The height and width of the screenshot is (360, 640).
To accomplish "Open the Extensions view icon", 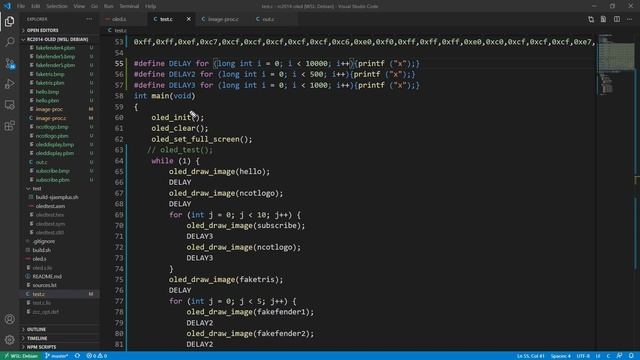I will click(9, 126).
